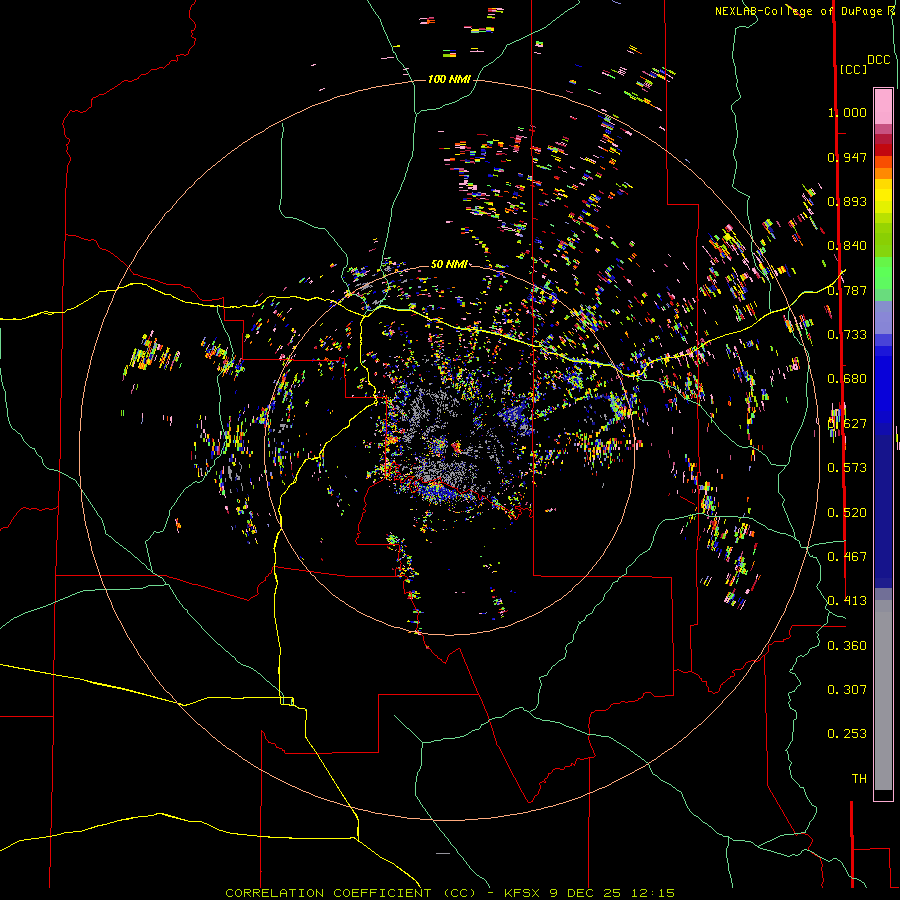900x900 pixels.
Task: Select the 0.253 legend value
Action: point(847,734)
